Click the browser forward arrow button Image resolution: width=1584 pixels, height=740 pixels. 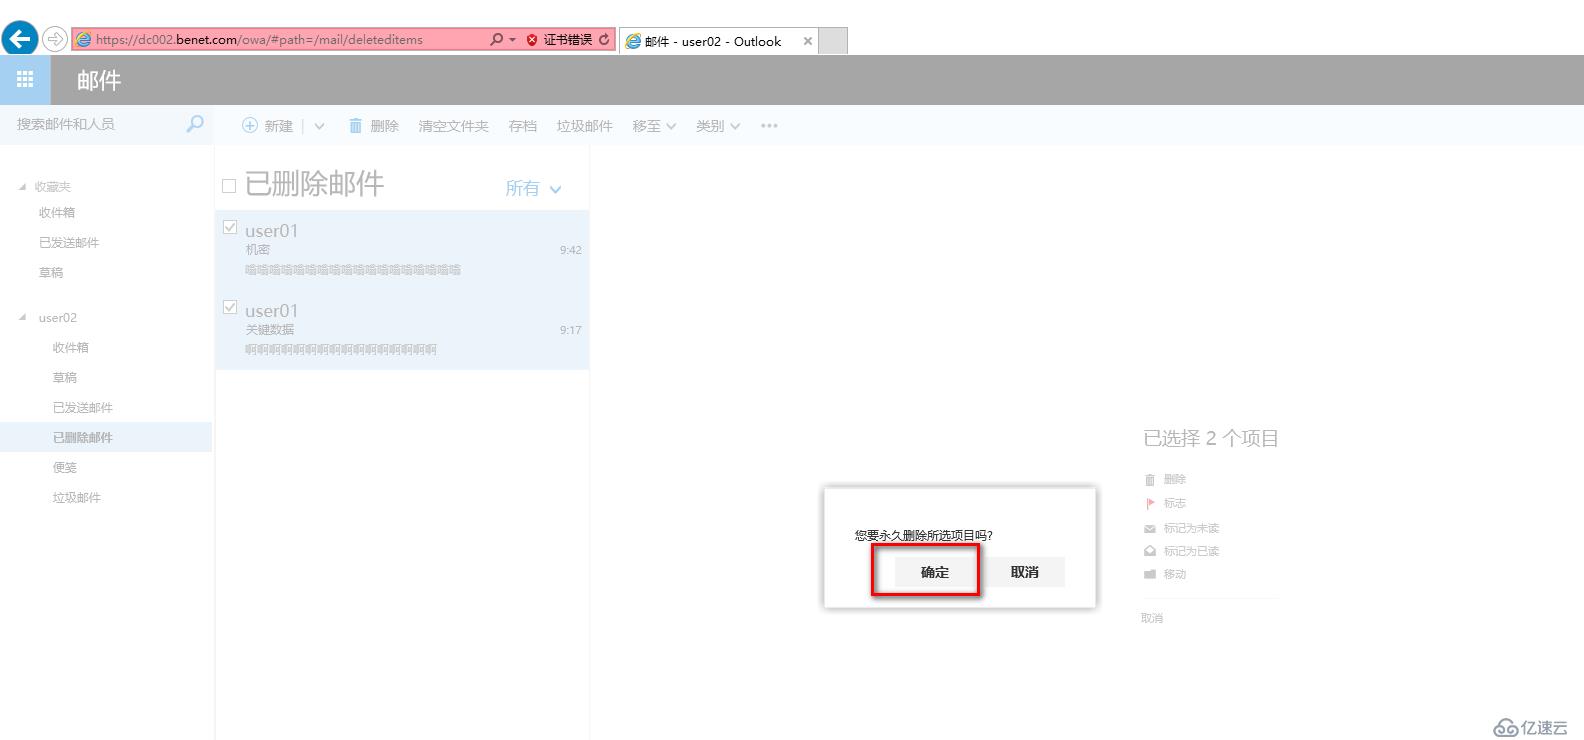[x=55, y=39]
